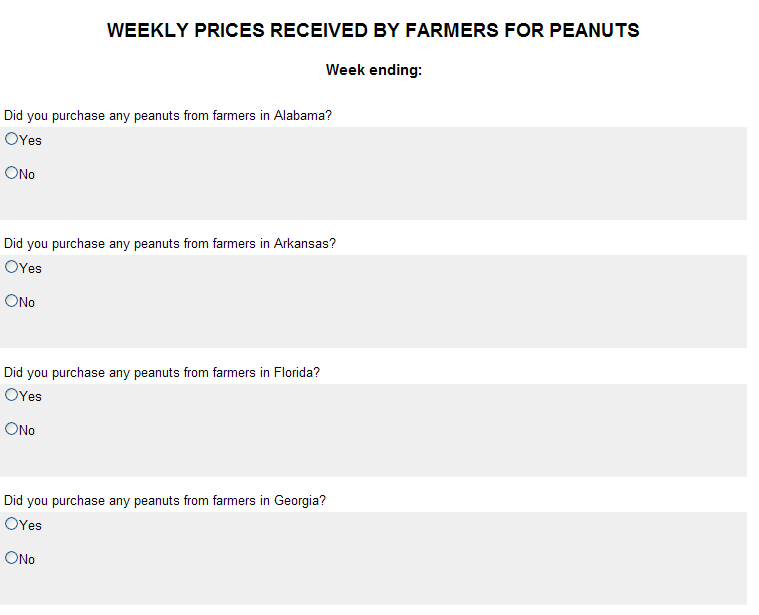759x615 pixels.
Task: Click the Alabama peanut purchase question text
Action: [168, 116]
